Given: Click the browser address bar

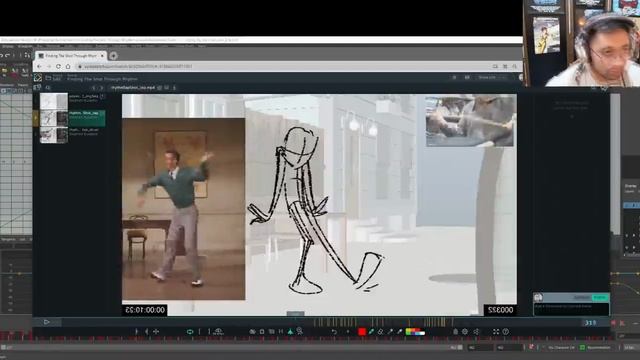Looking at the screenshot, I should [x=284, y=67].
